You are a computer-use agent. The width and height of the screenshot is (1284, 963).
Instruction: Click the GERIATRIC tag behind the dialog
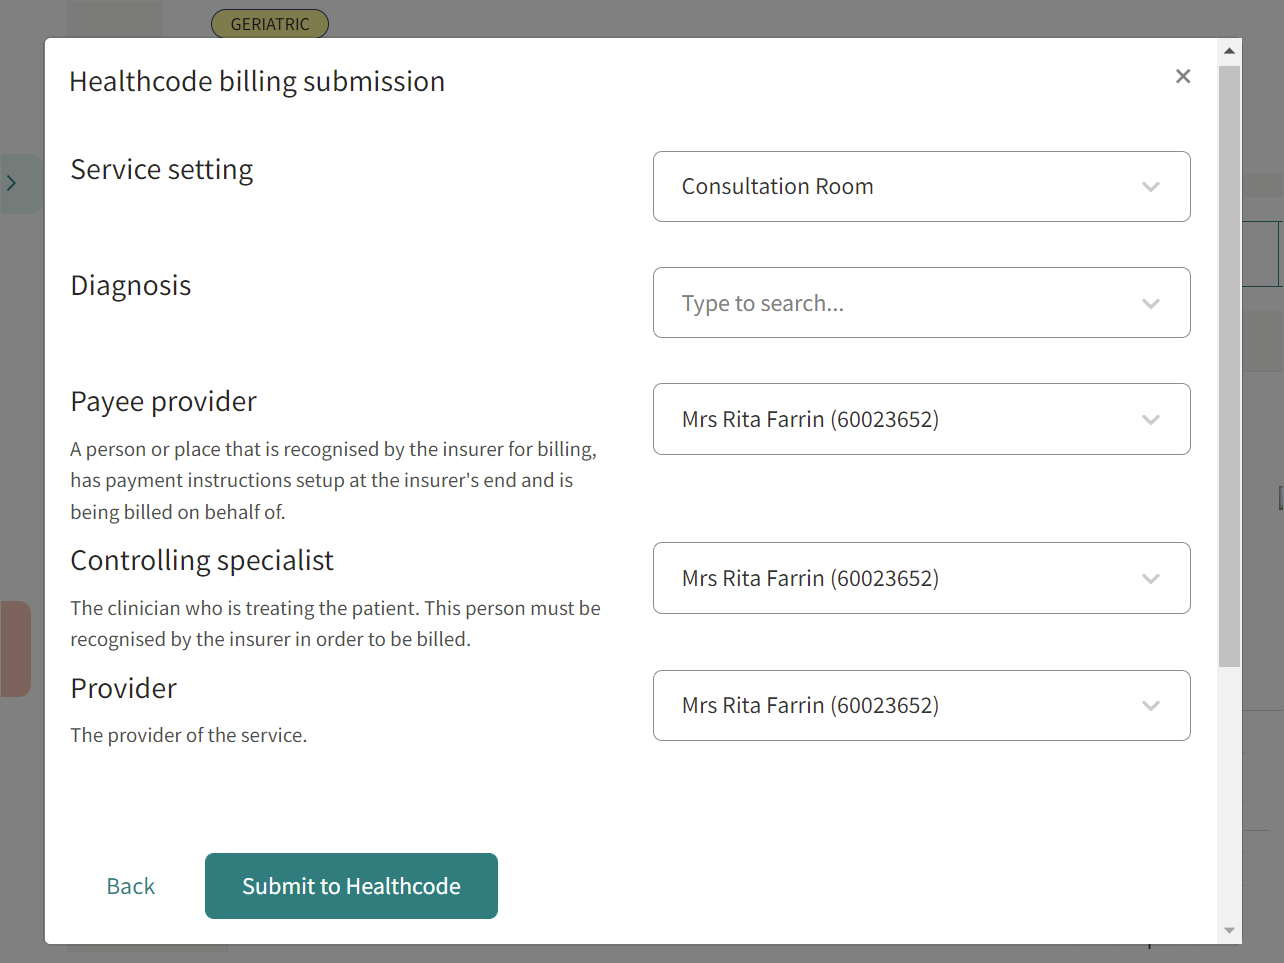click(x=270, y=24)
